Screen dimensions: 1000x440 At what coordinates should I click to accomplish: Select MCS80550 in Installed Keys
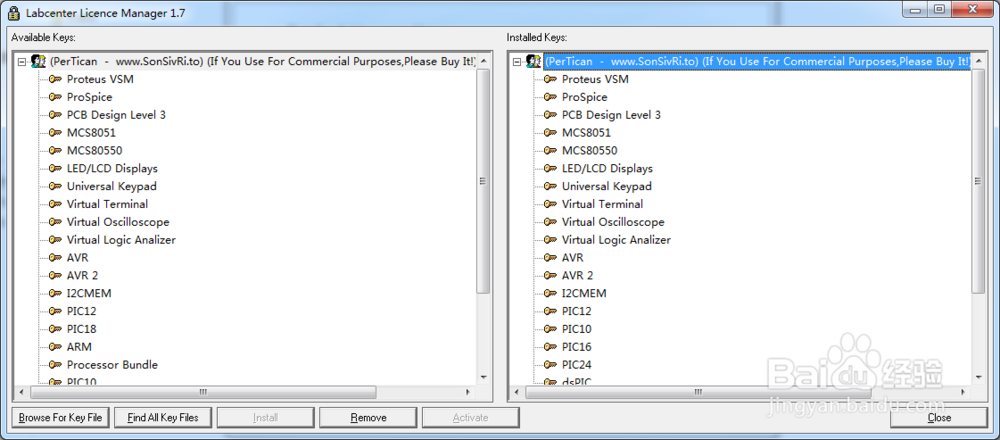coord(589,151)
